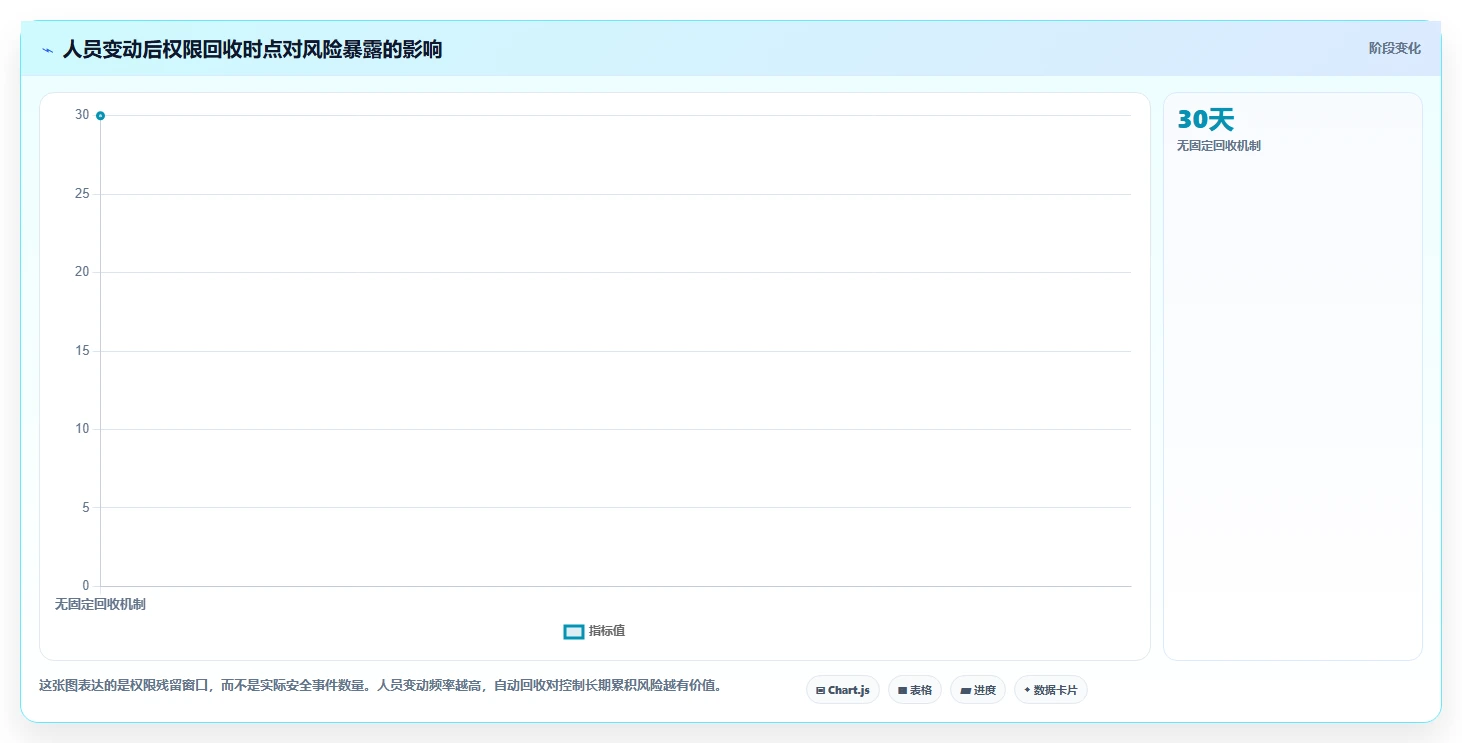
Task: Click the 指标值 legend color box
Action: pos(574,632)
